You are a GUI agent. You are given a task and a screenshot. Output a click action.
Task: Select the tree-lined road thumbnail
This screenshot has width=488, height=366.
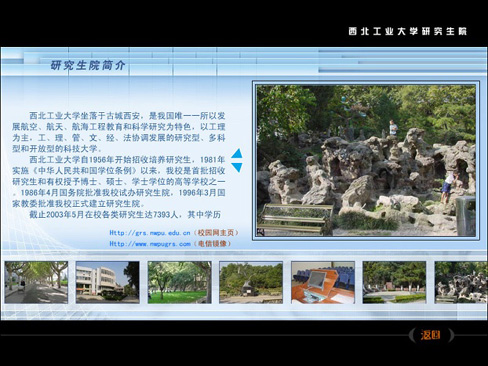point(36,282)
